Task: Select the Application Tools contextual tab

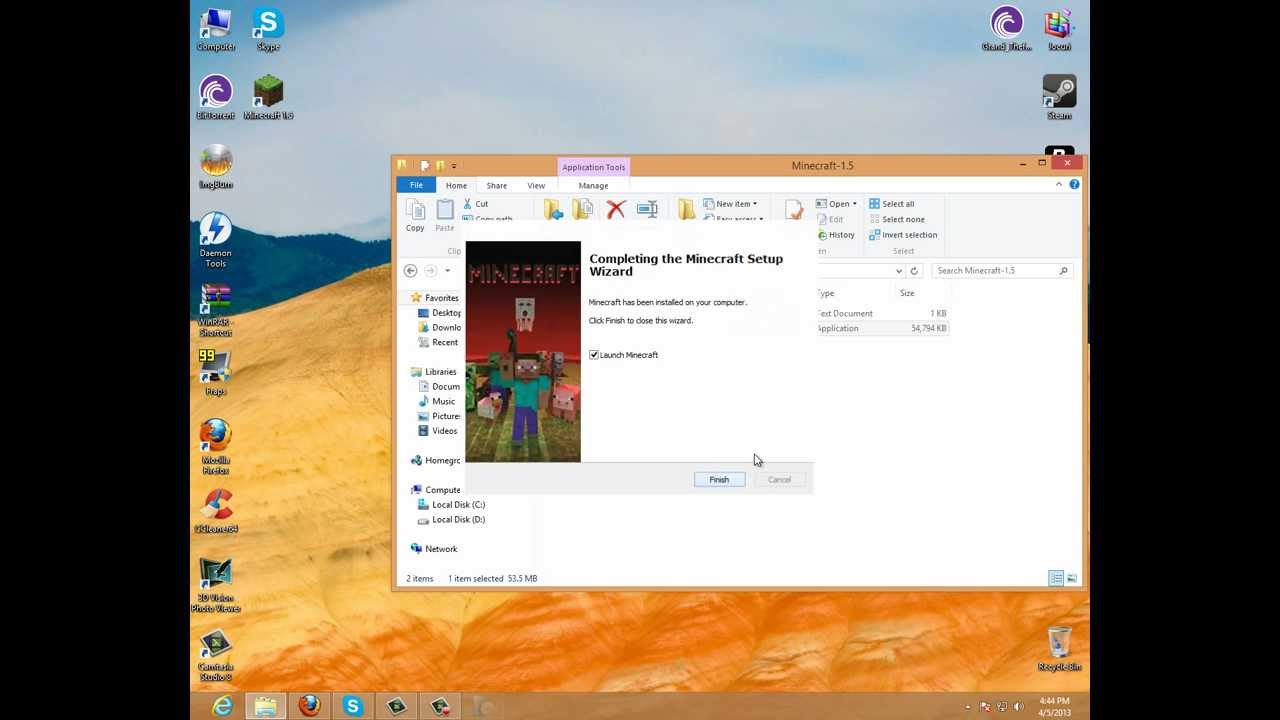Action: coord(593,167)
